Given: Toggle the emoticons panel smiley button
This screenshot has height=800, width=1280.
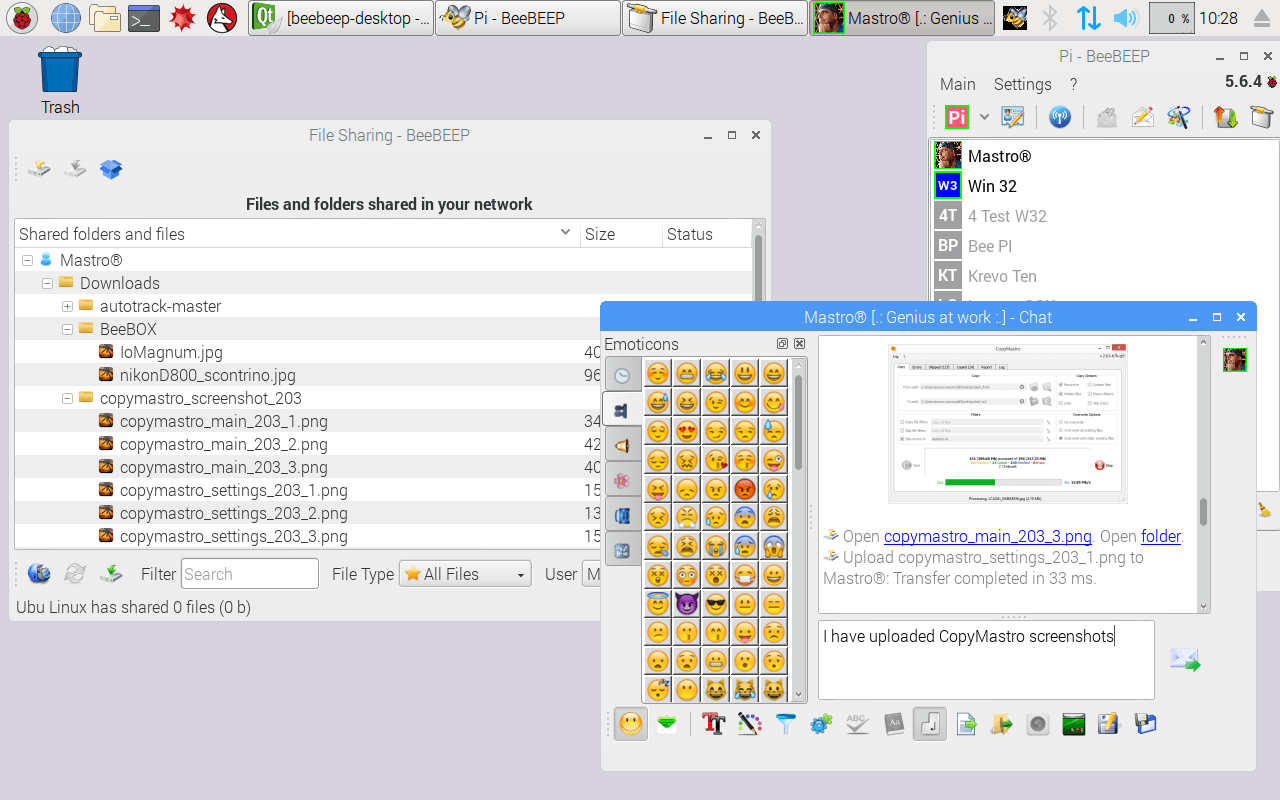Looking at the screenshot, I should tap(630, 723).
